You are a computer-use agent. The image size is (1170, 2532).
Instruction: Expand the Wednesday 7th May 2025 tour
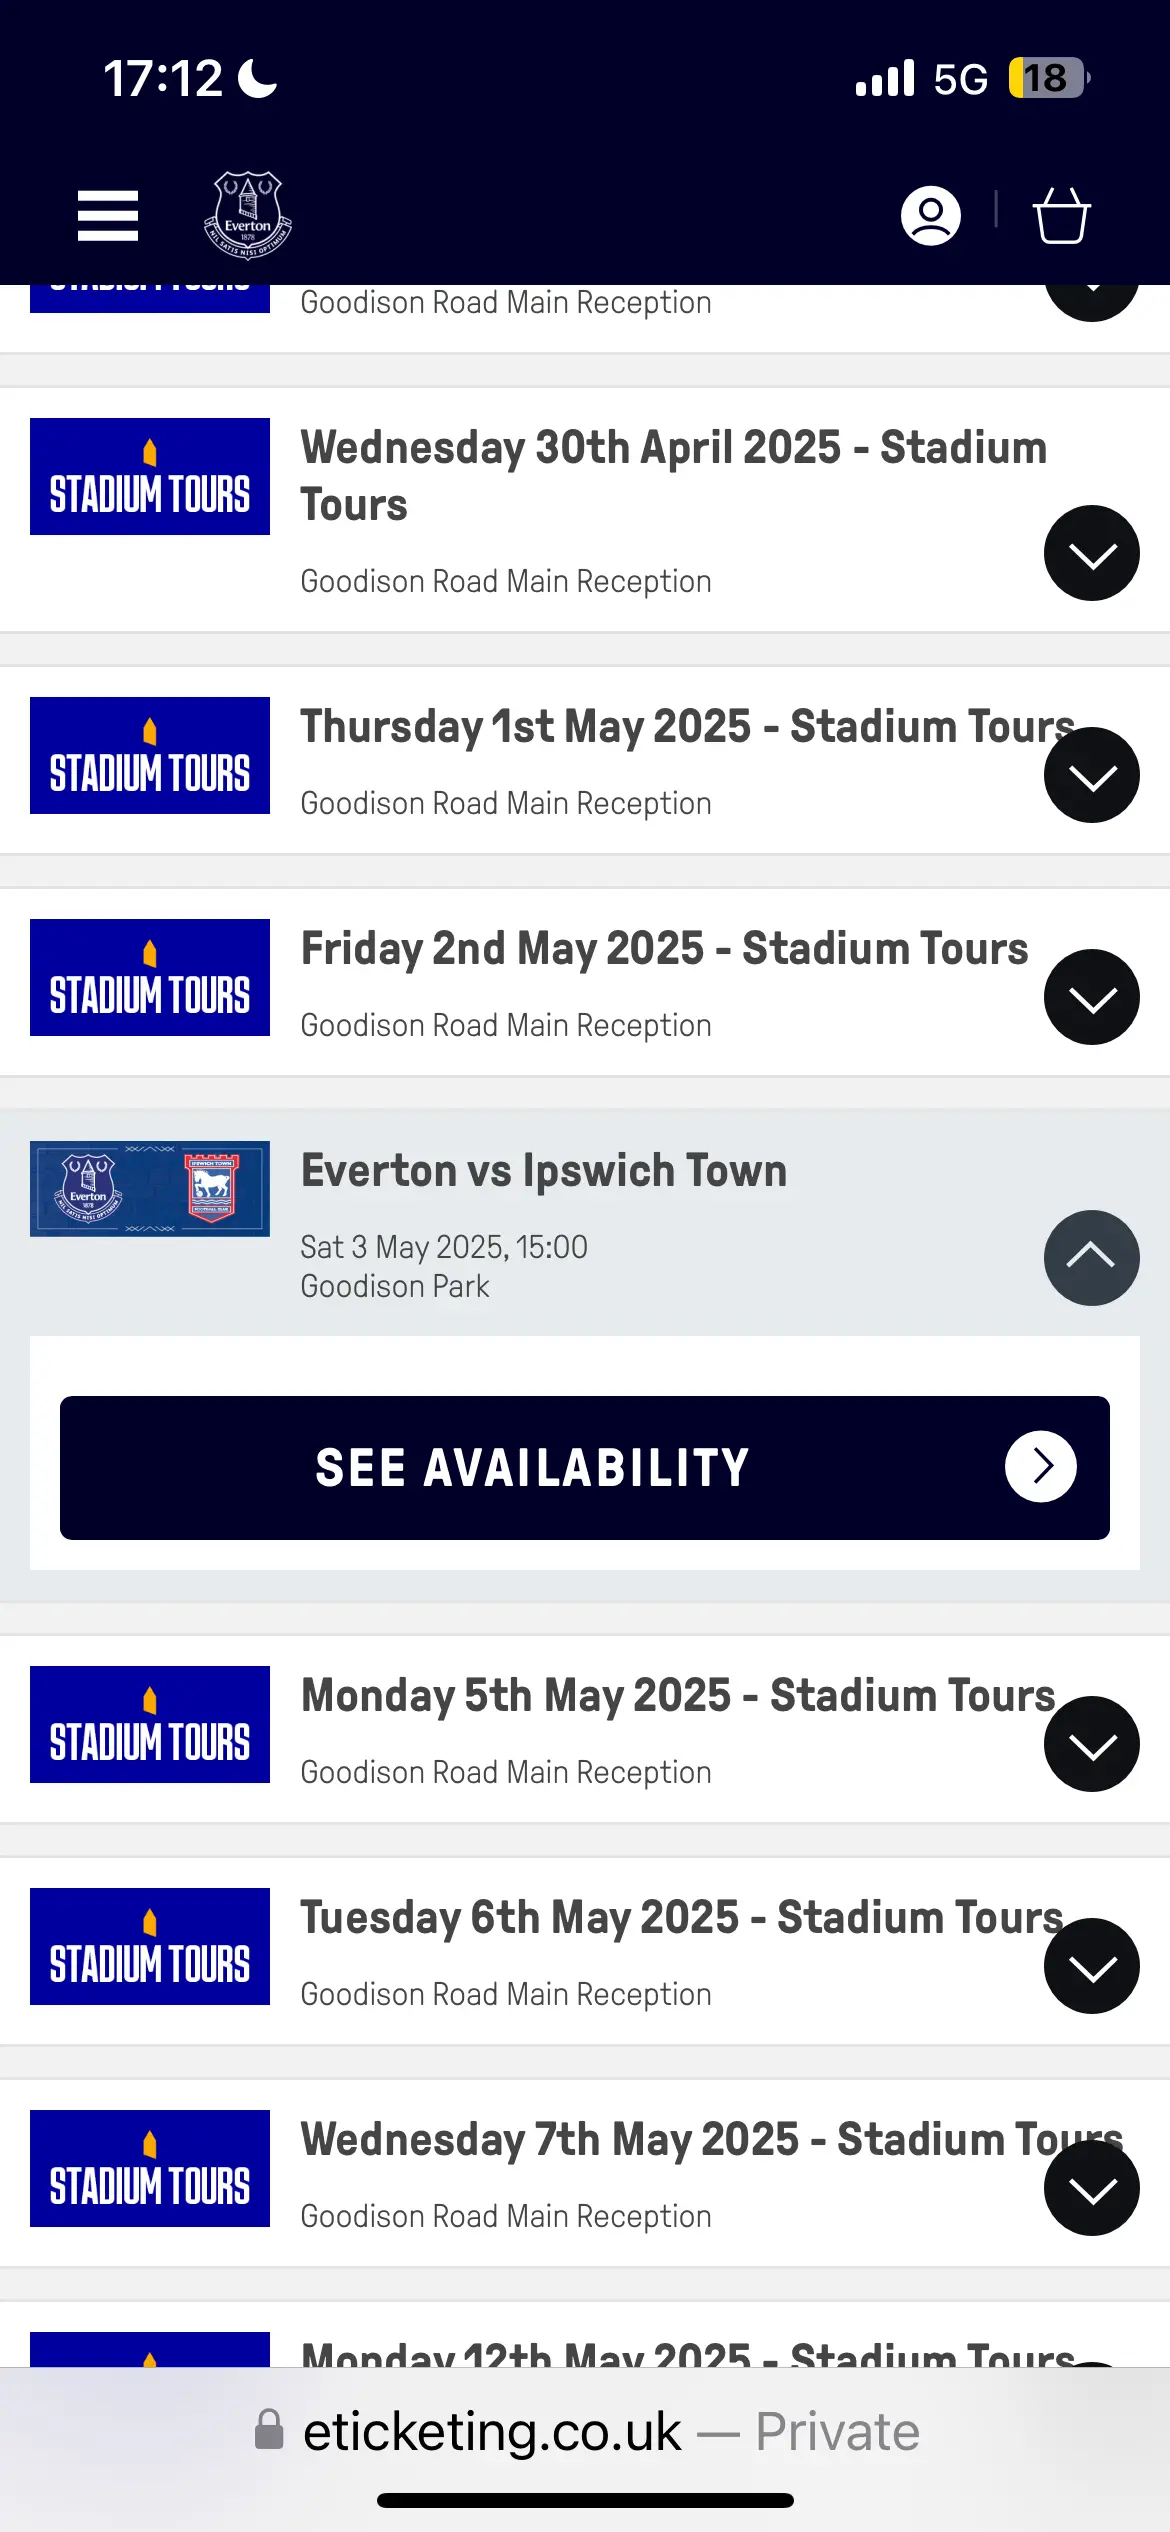point(1091,2188)
